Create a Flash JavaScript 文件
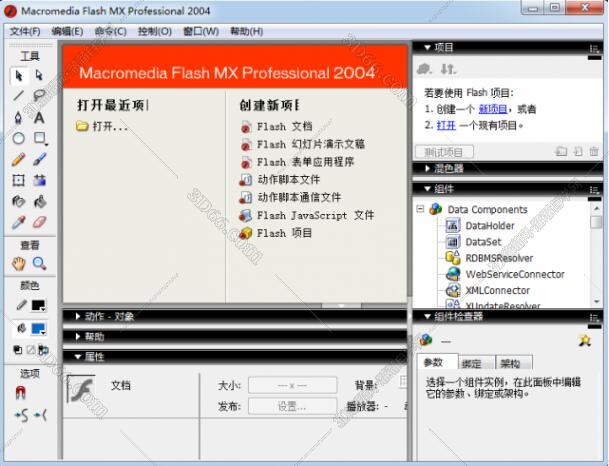Viewport: 609px width, 466px height. (x=307, y=215)
